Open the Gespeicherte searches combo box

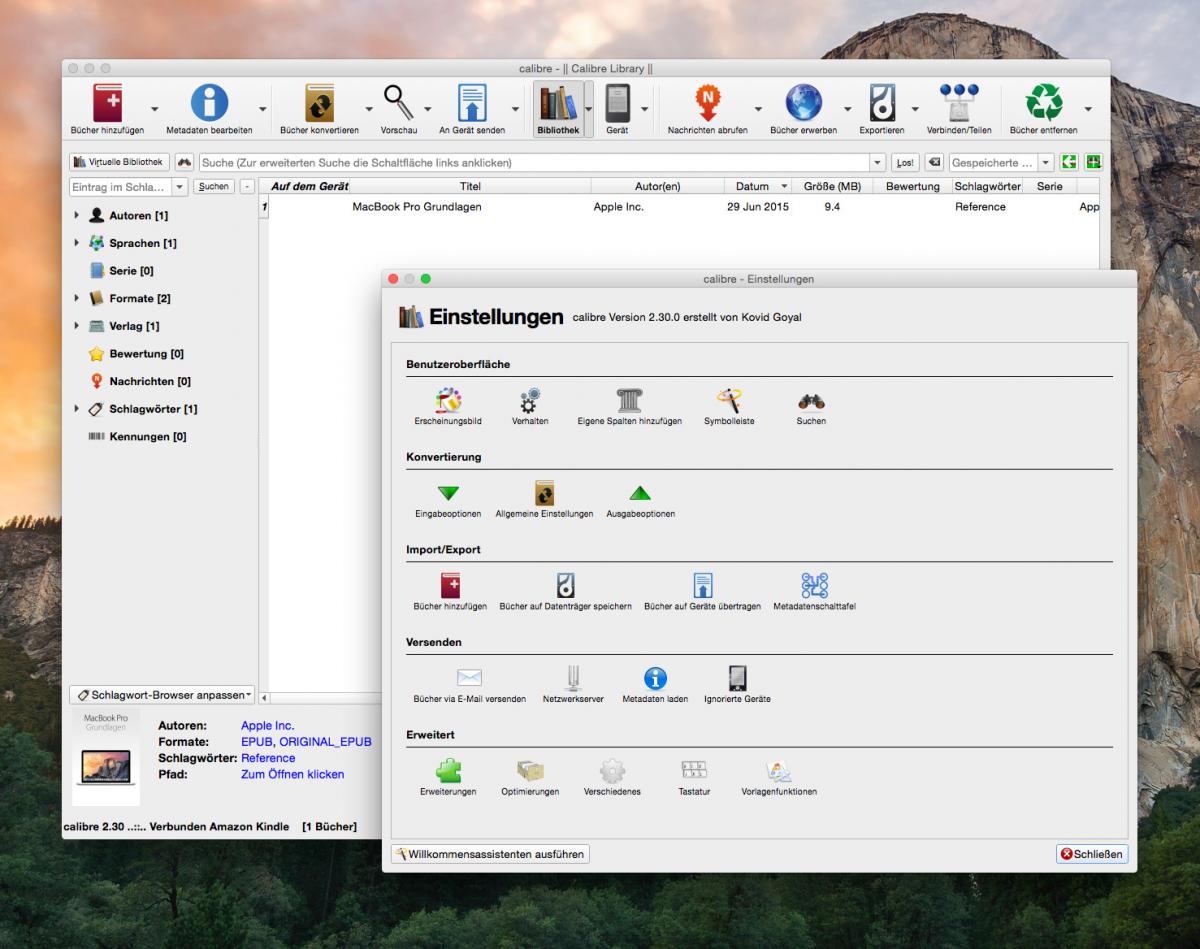coord(1001,162)
